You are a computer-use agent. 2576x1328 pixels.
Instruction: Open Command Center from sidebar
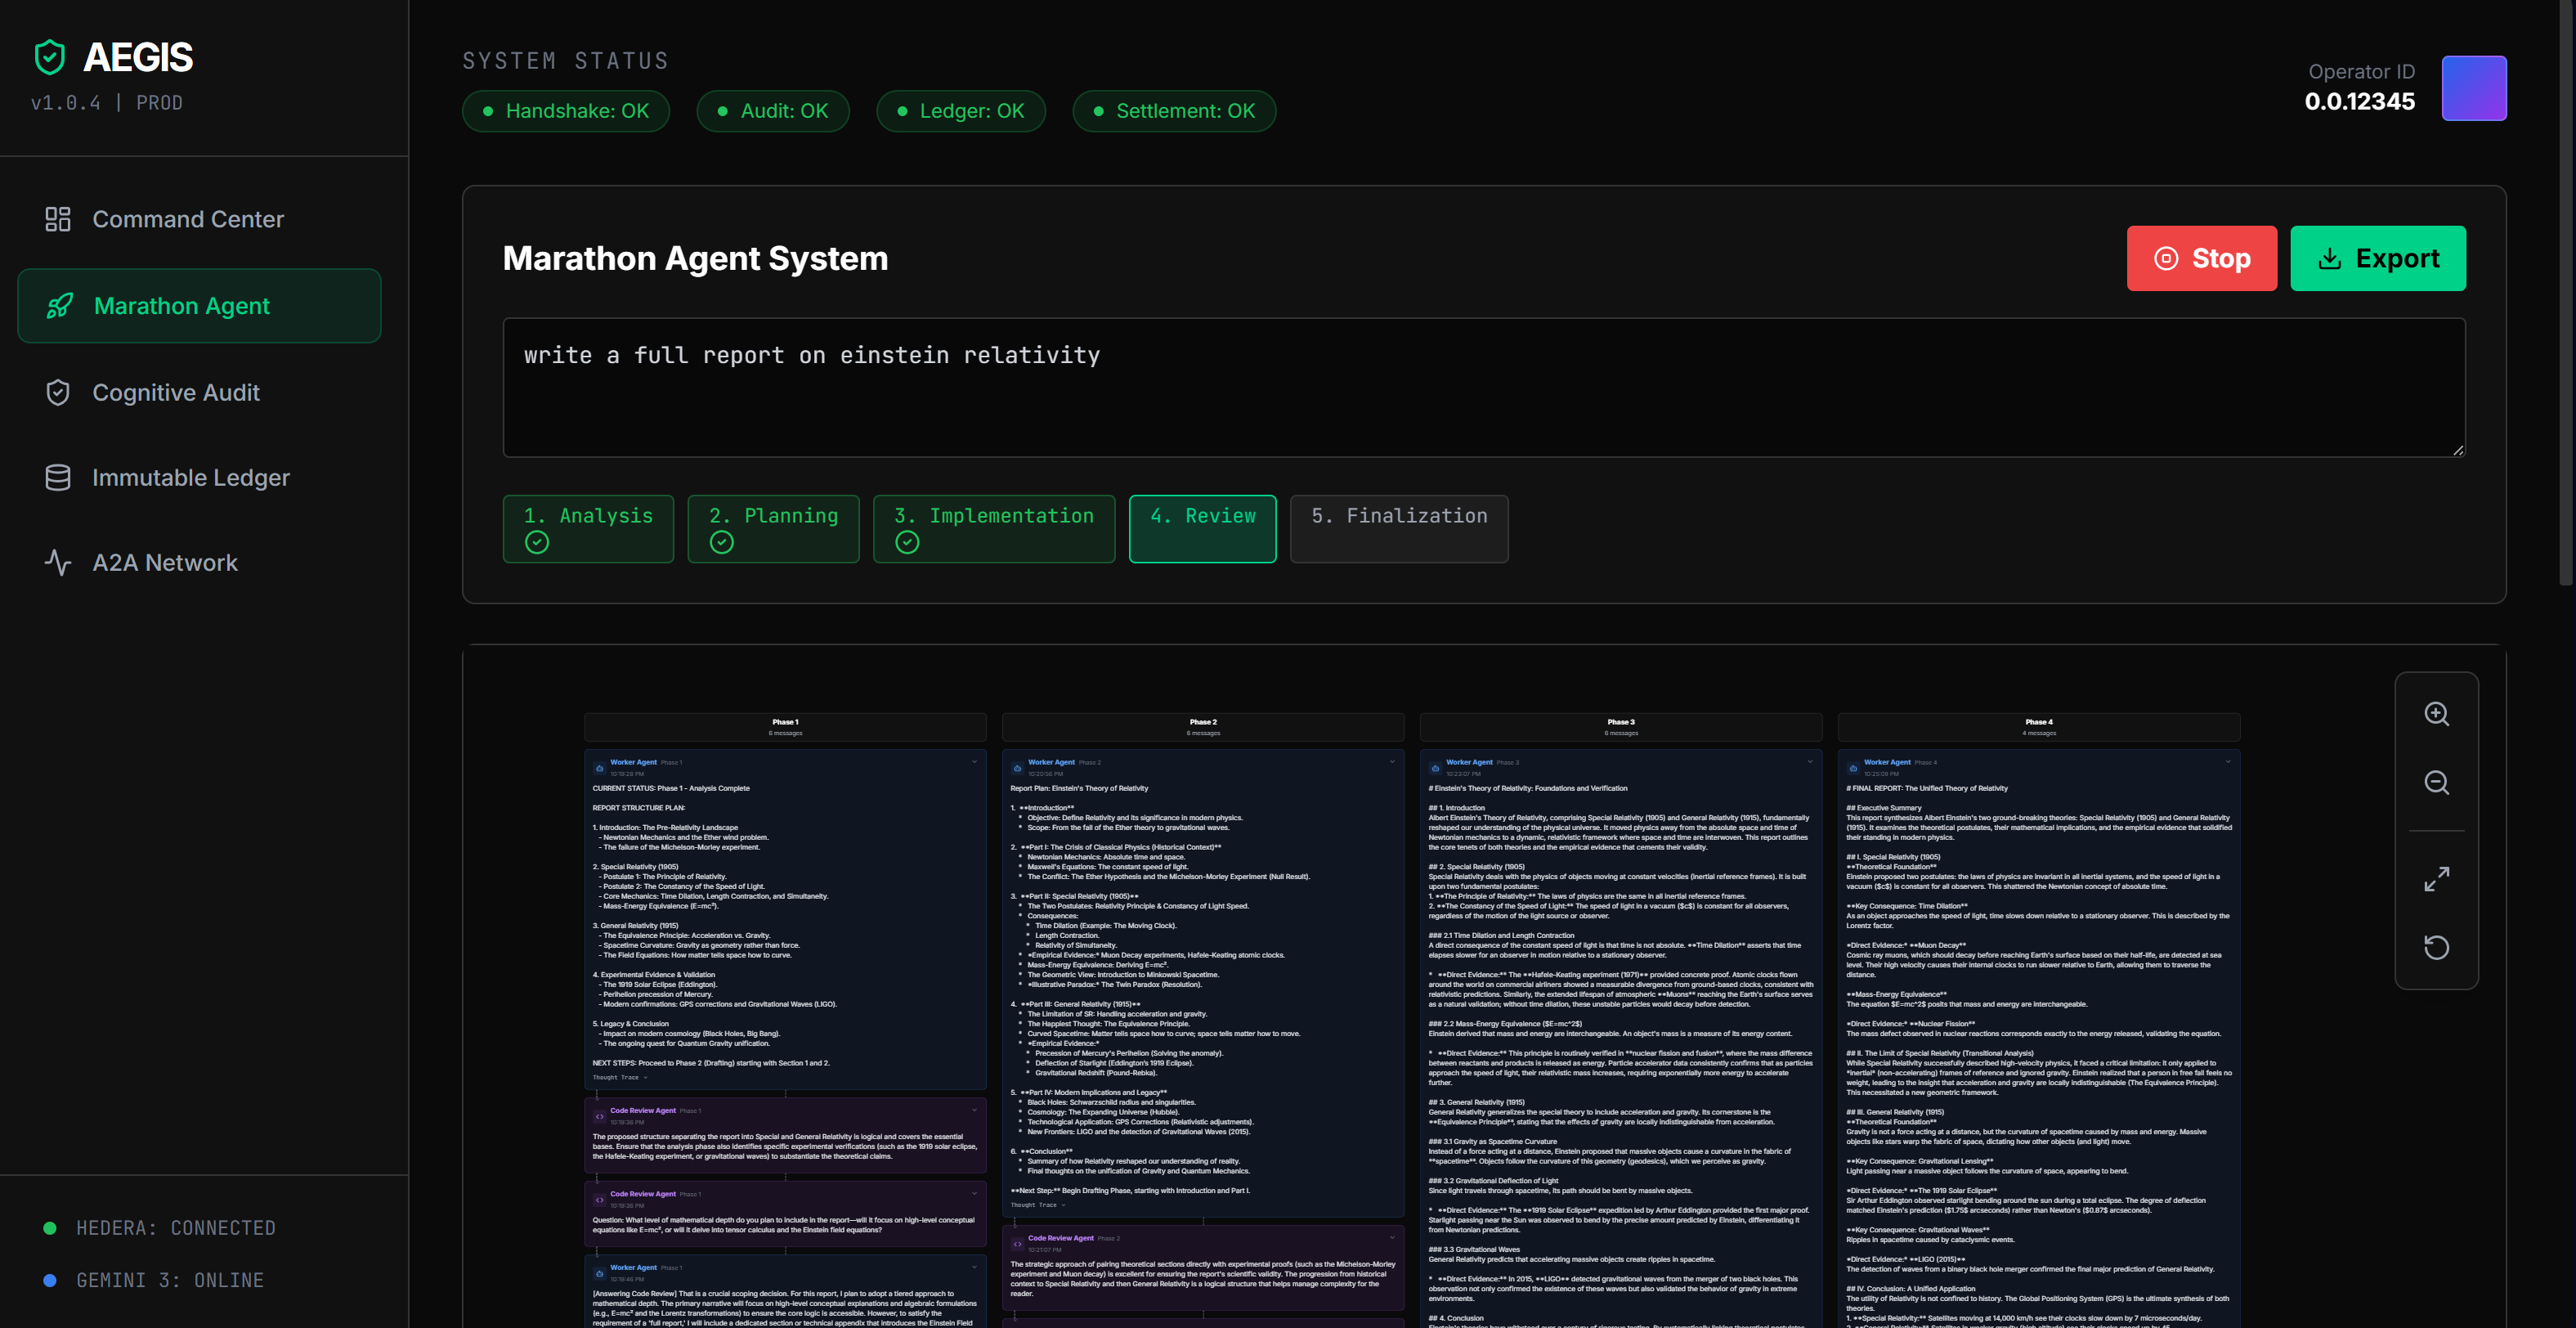(188, 219)
